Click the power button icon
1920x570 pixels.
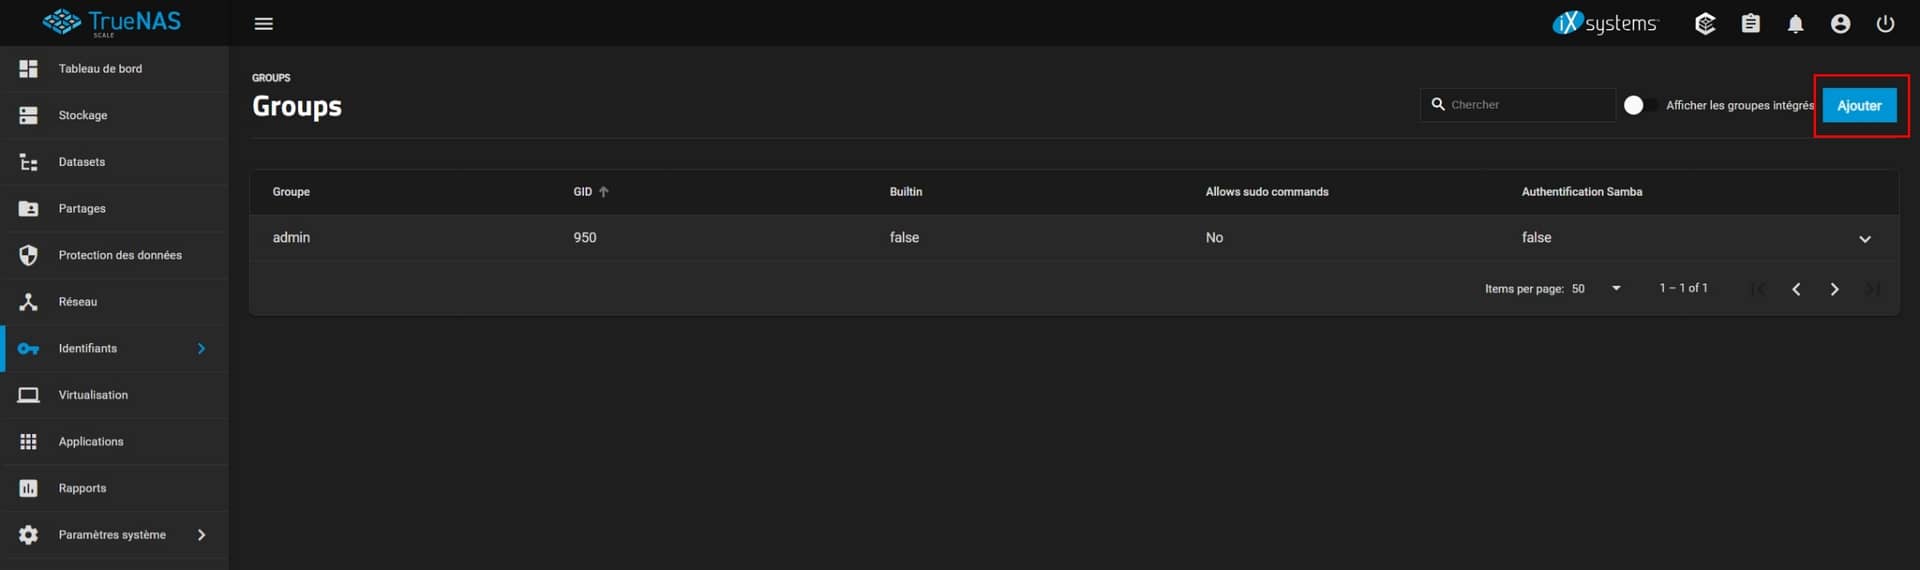pos(1885,24)
